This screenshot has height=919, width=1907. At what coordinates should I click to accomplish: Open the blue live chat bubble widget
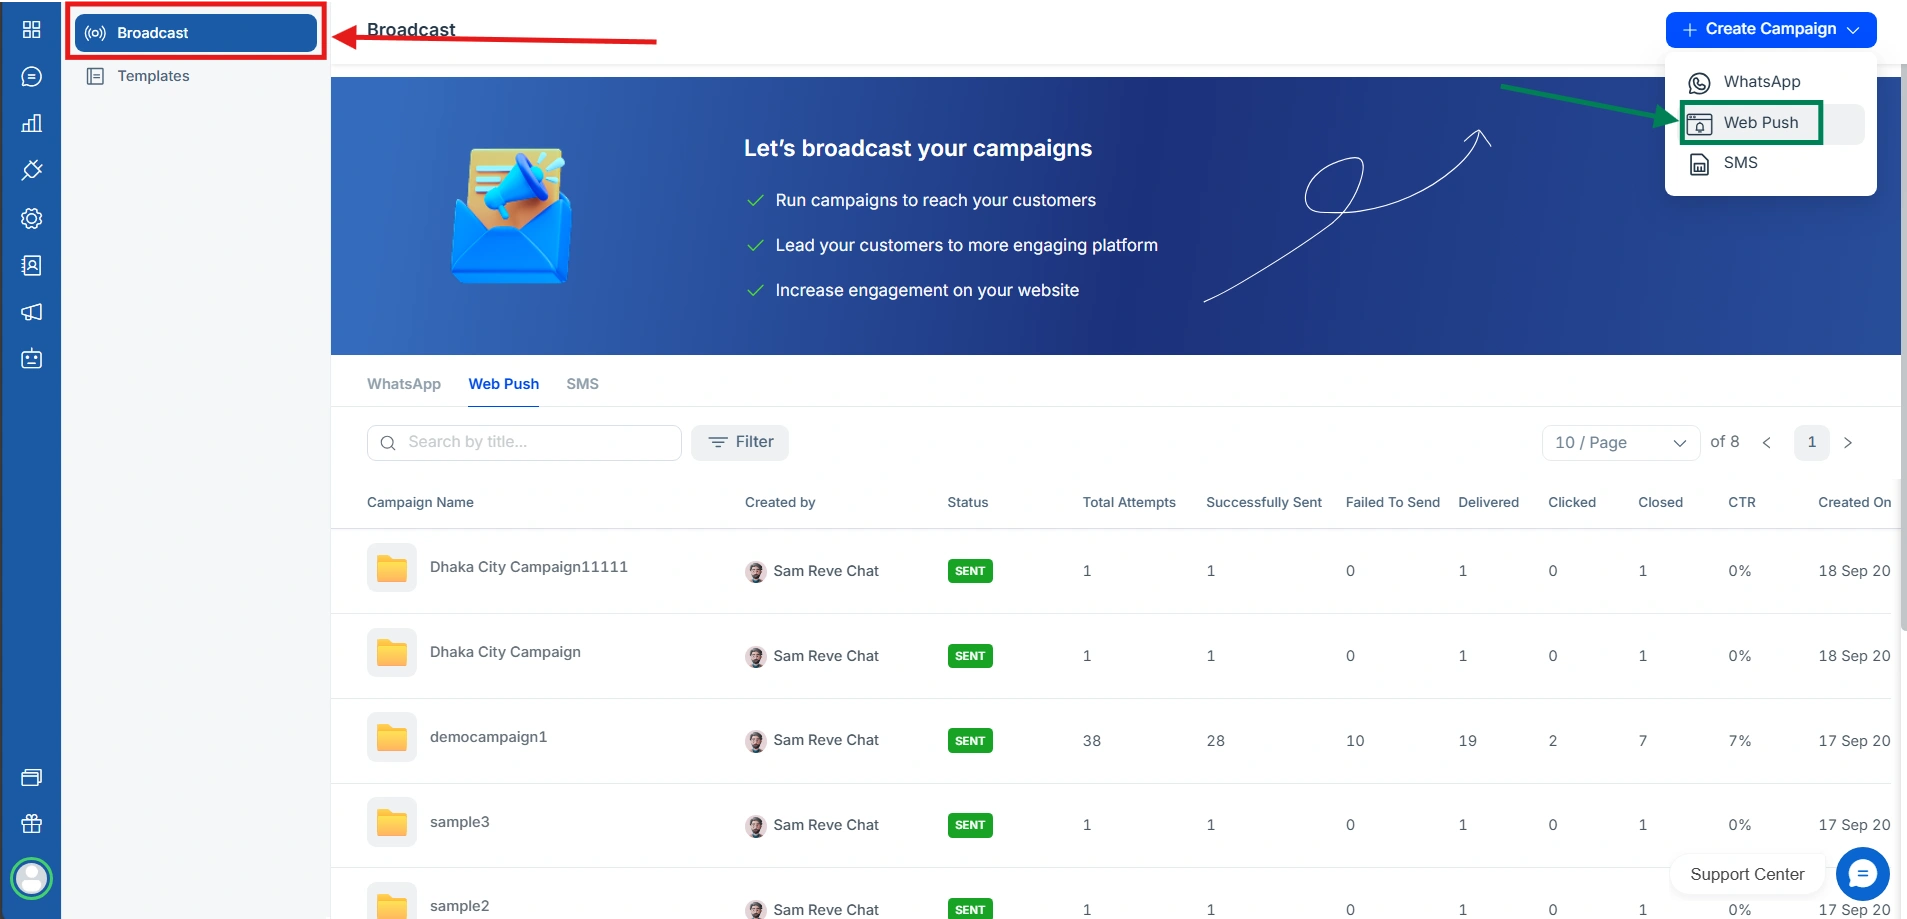click(x=1862, y=874)
